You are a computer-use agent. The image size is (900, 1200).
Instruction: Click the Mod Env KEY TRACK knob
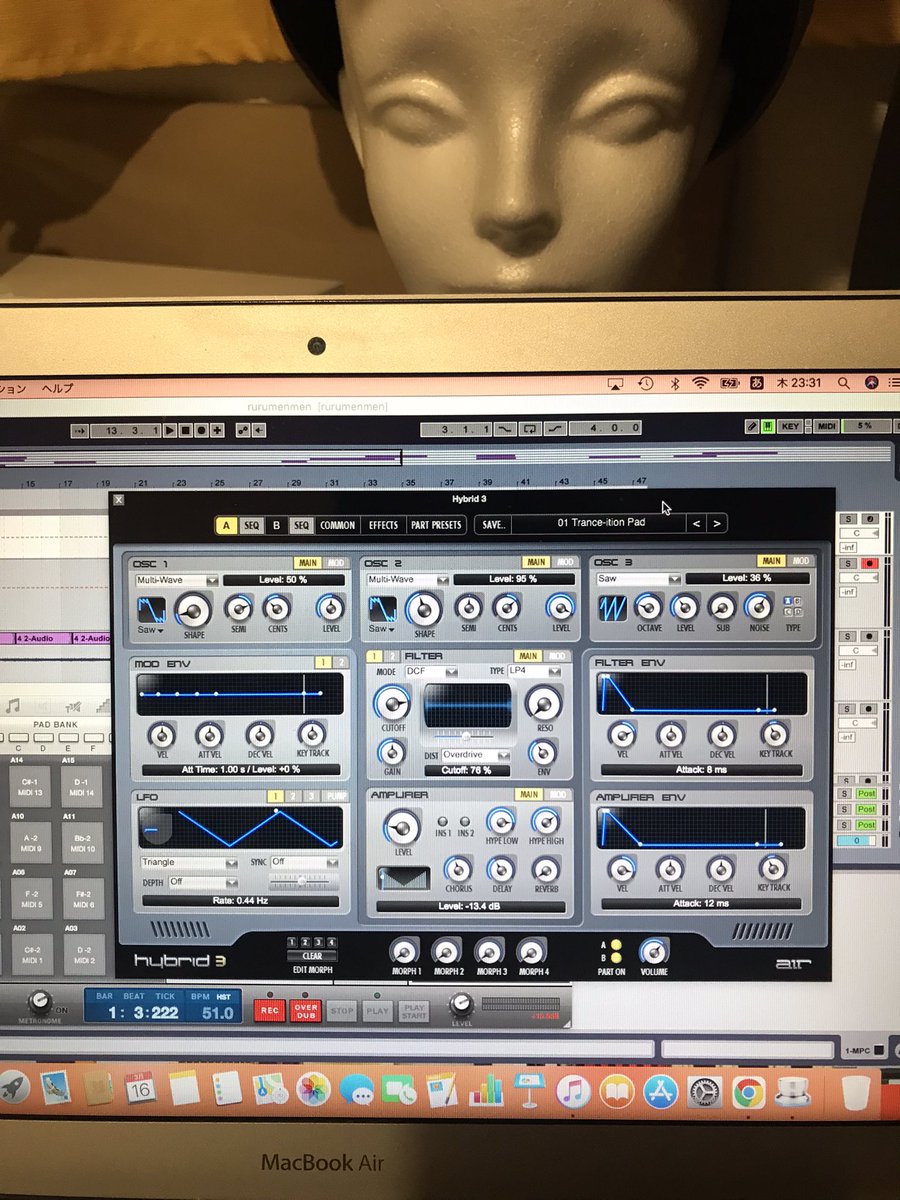pos(312,735)
